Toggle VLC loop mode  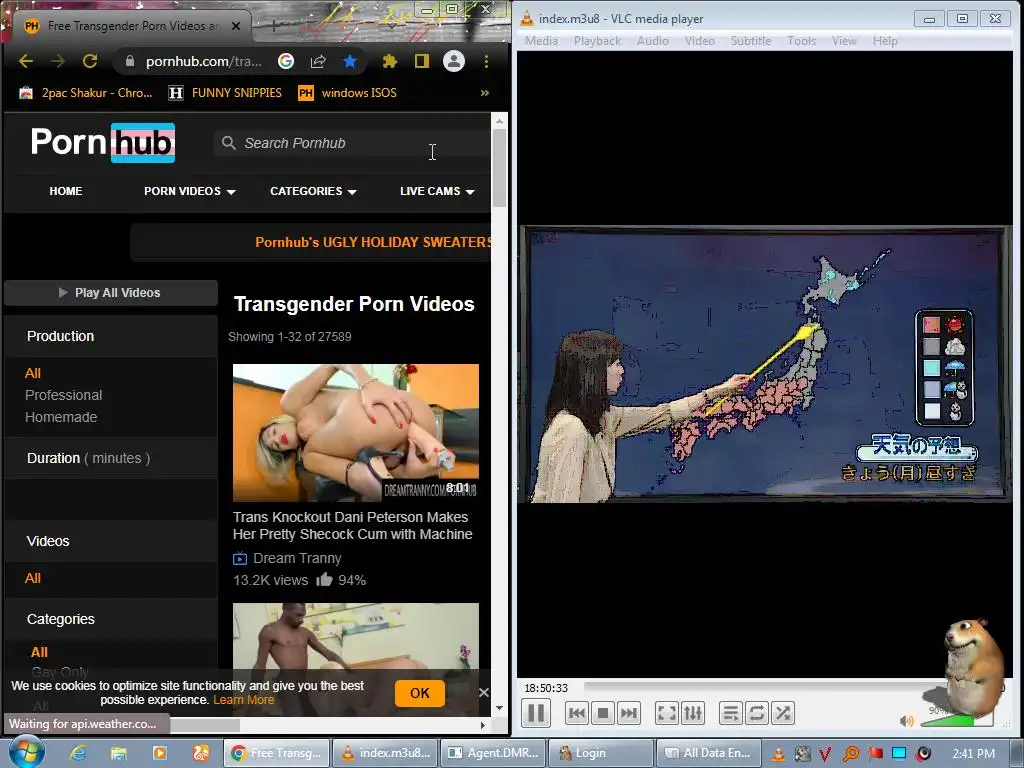[x=757, y=713]
